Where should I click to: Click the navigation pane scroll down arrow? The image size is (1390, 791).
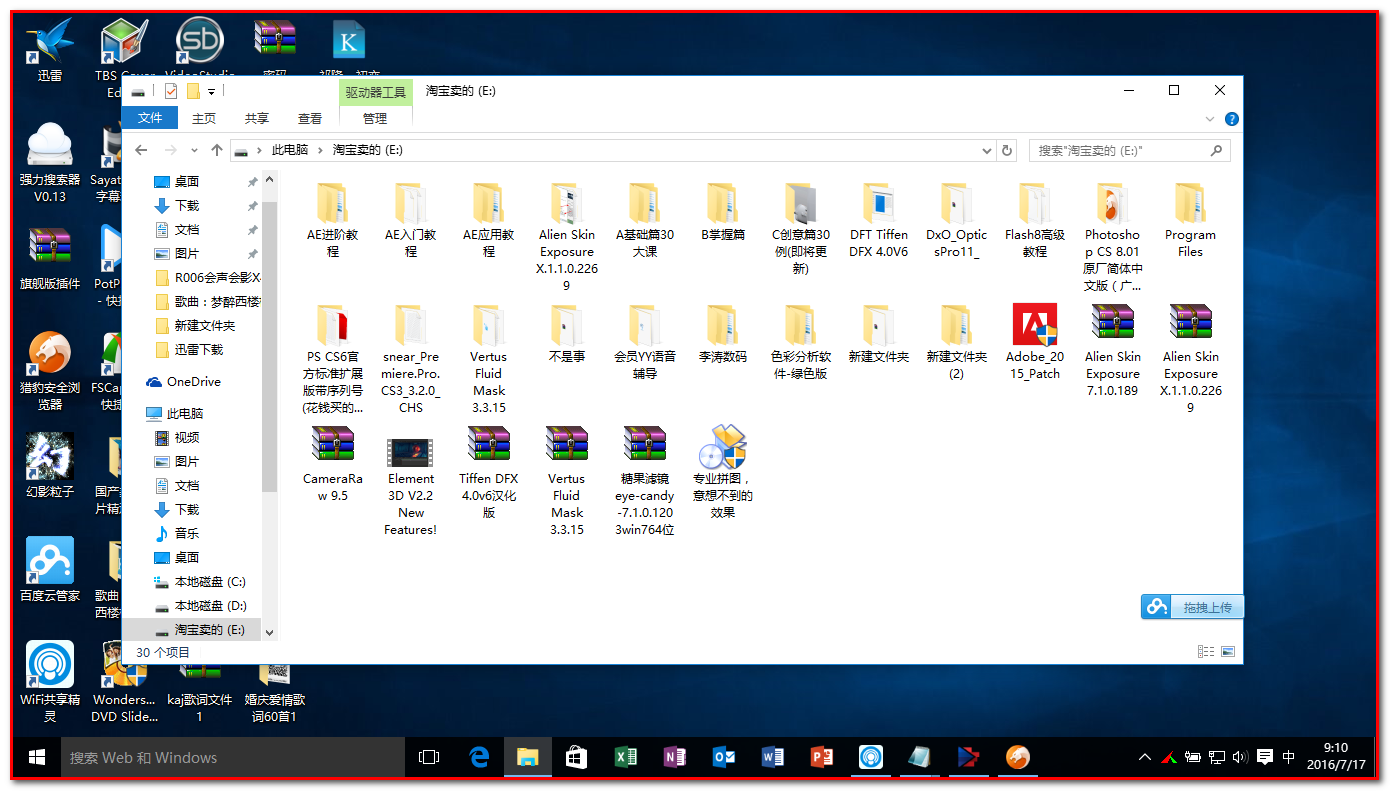tap(269, 633)
